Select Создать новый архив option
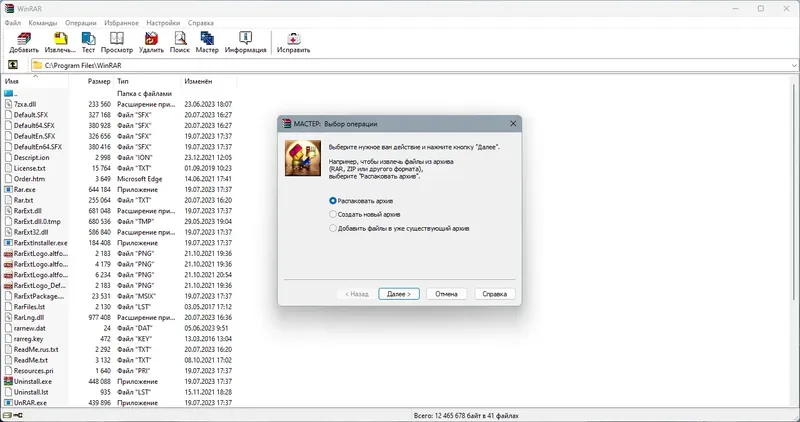The image size is (800, 422). pos(365,214)
